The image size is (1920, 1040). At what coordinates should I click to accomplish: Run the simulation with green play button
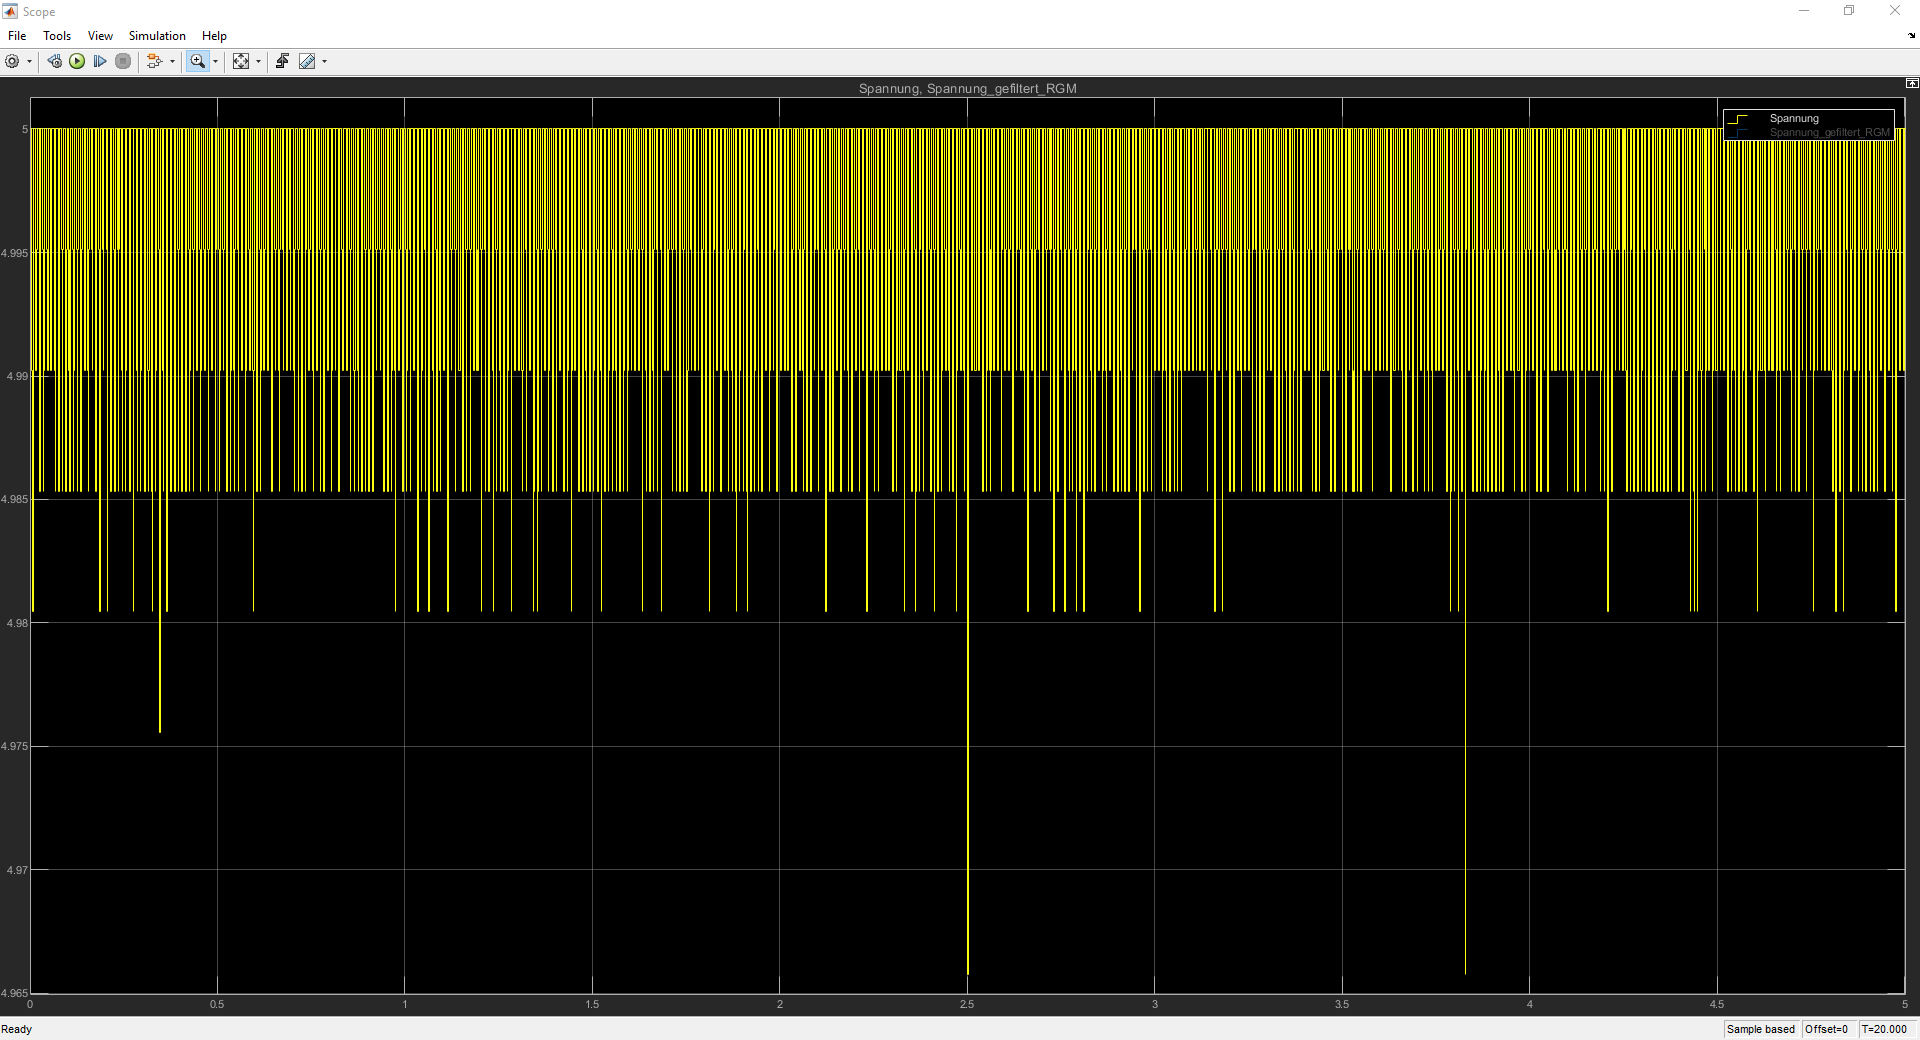click(x=77, y=61)
